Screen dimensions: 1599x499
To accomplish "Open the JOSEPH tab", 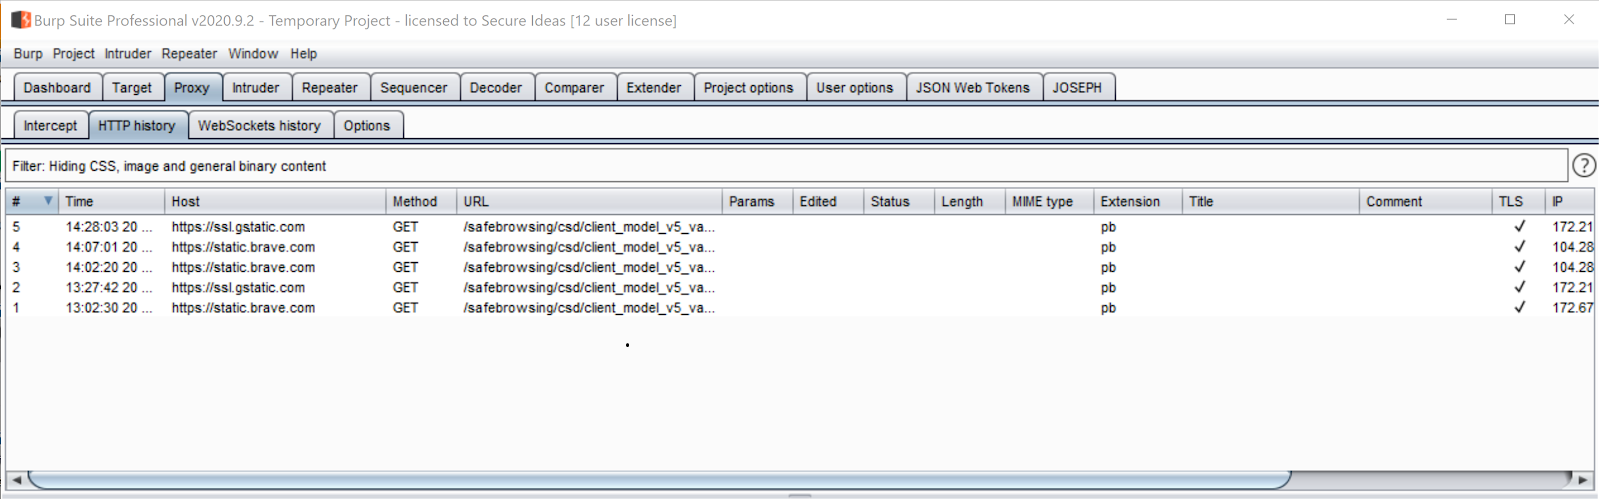I will (1077, 88).
